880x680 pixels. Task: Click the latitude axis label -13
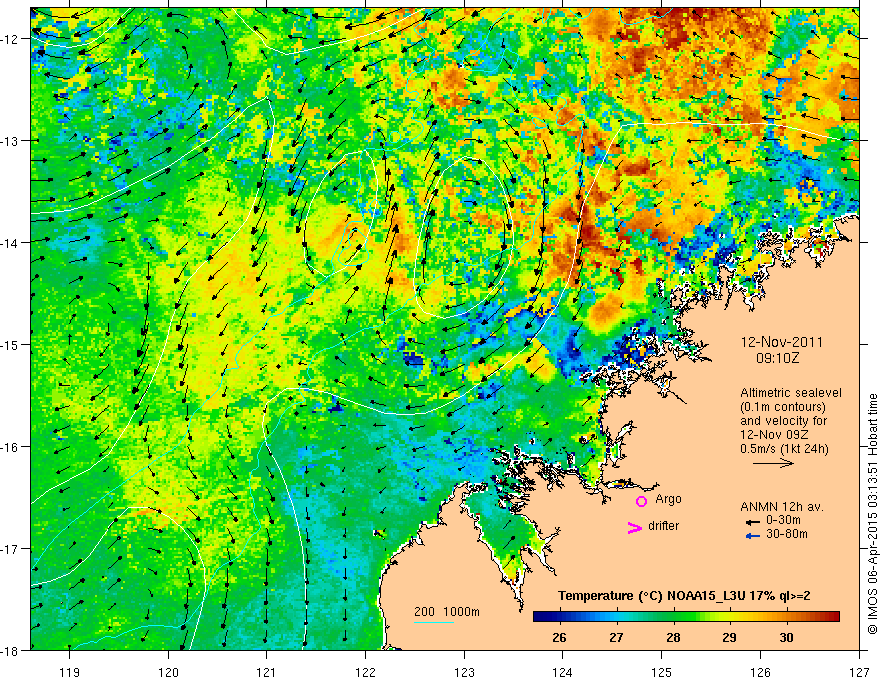(x=11, y=140)
